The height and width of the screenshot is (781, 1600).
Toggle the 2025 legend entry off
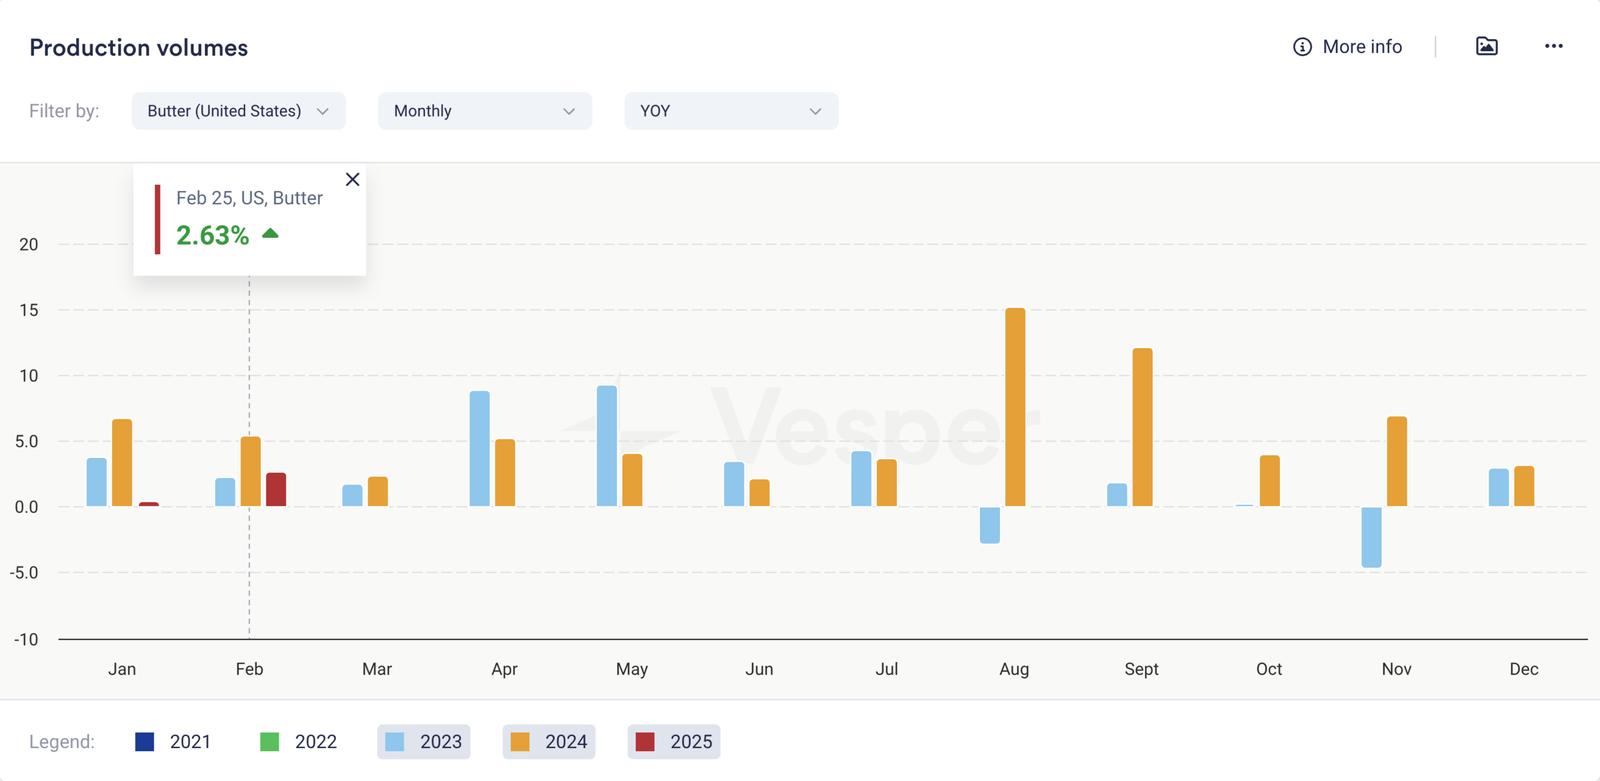(x=674, y=742)
